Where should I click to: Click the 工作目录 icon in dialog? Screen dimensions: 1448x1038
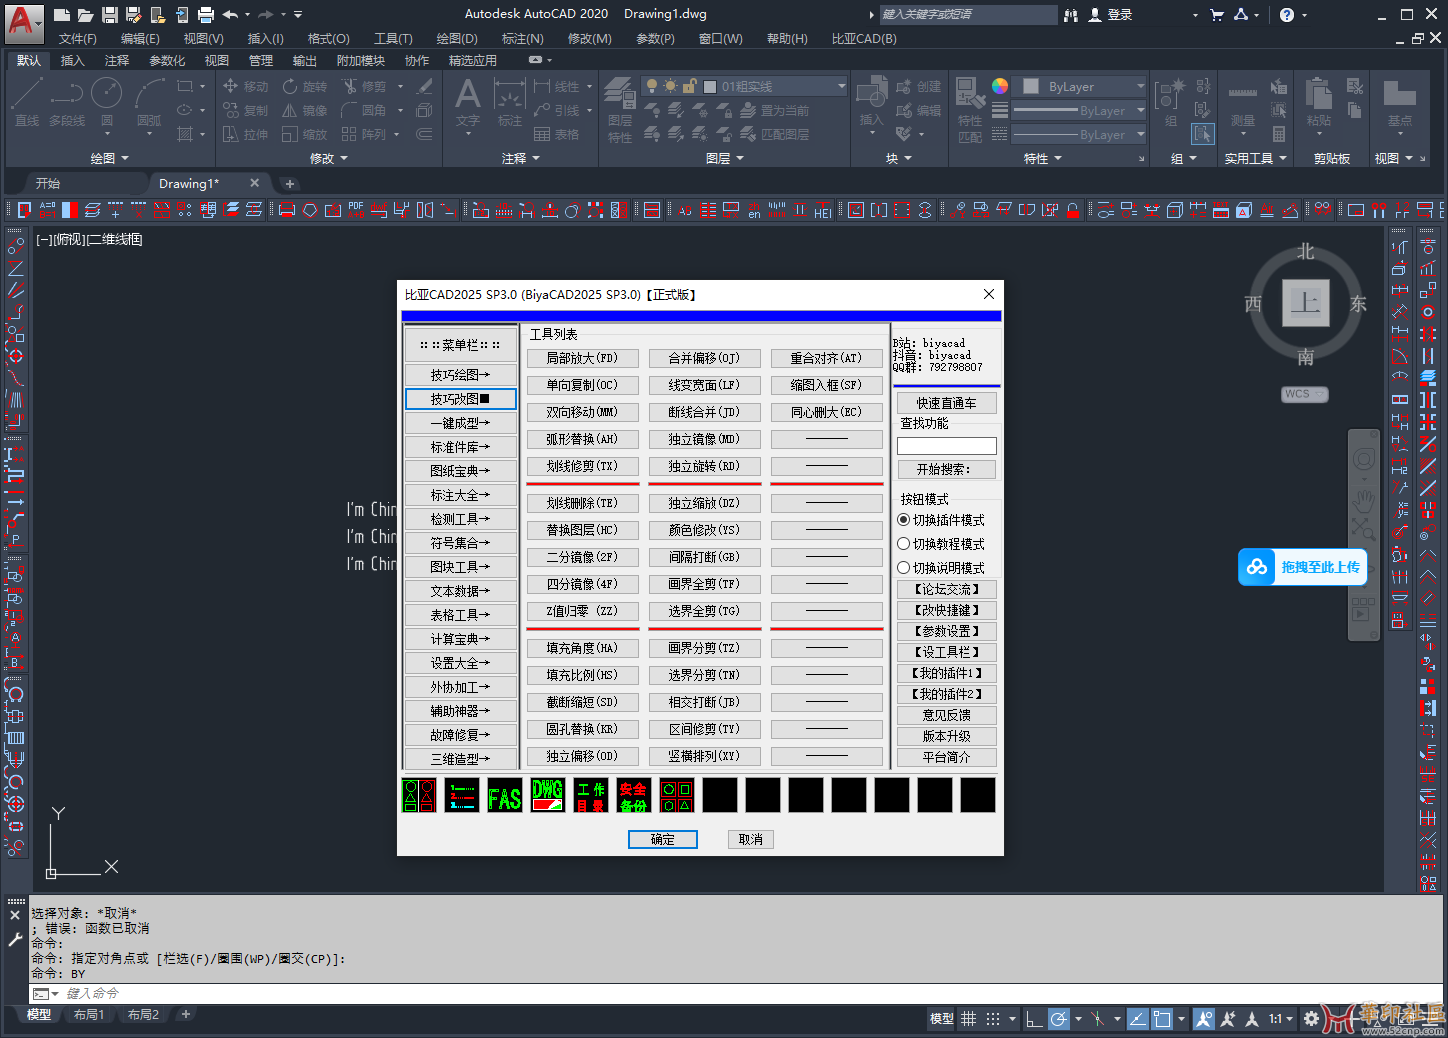pyautogui.click(x=591, y=796)
